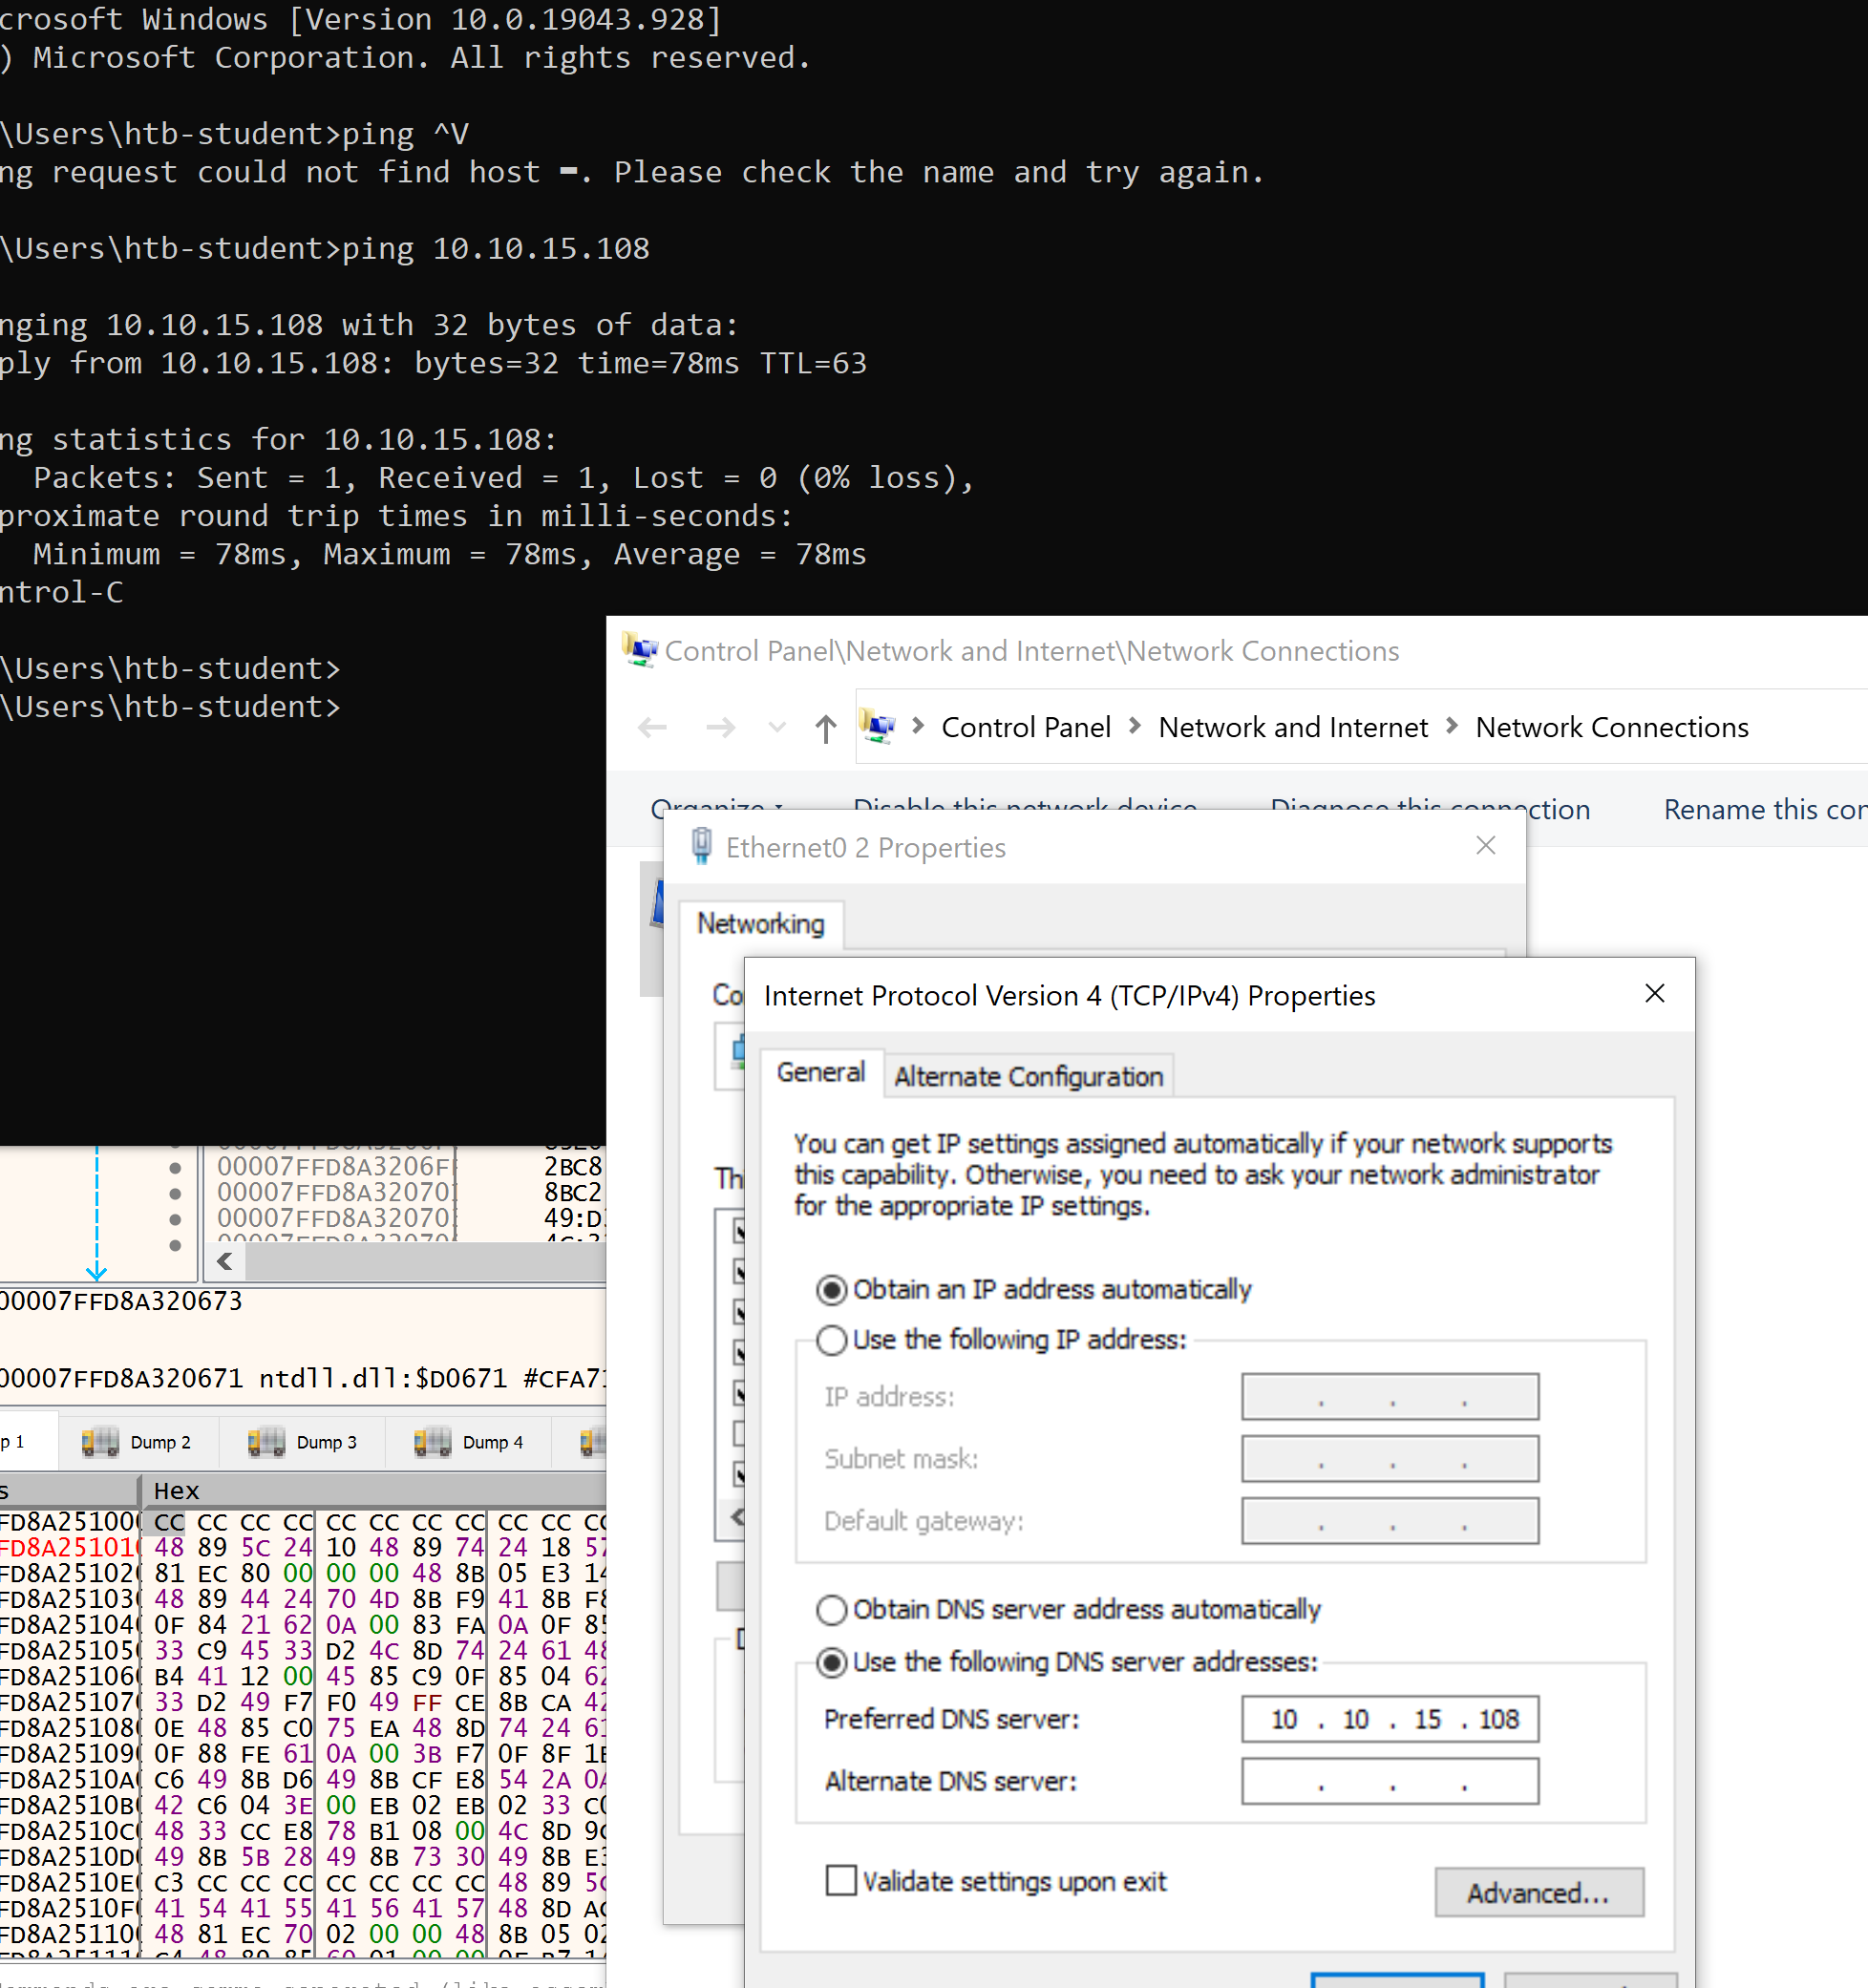
Task: Click the disassembly horizontal scrollbar track
Action: (x=425, y=1261)
